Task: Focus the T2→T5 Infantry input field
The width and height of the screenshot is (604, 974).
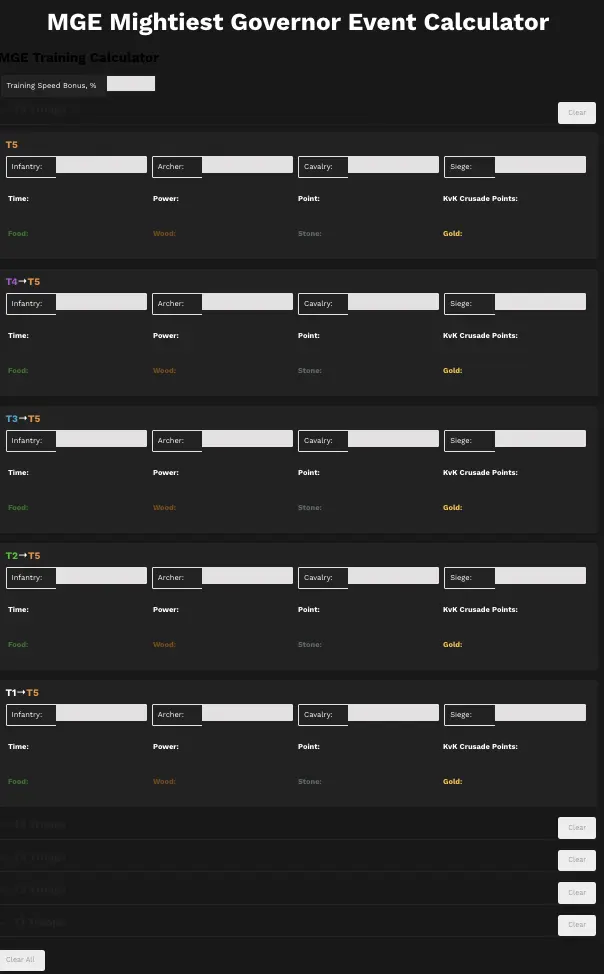Action: 102,576
